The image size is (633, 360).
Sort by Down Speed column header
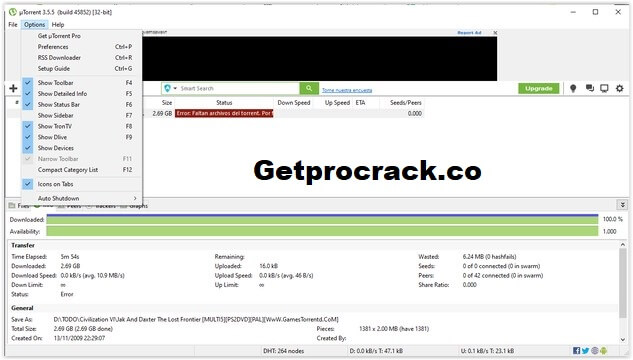click(x=293, y=103)
